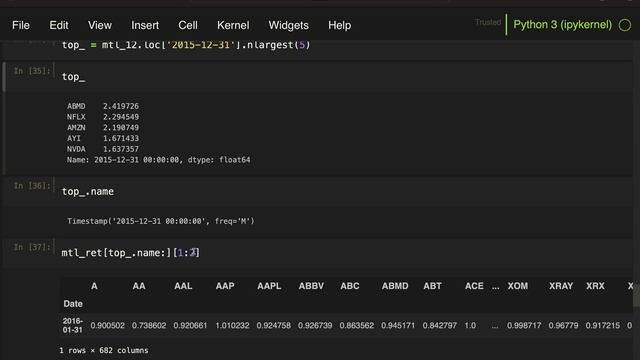Click the kernel idle status circle icon

[x=625, y=25]
